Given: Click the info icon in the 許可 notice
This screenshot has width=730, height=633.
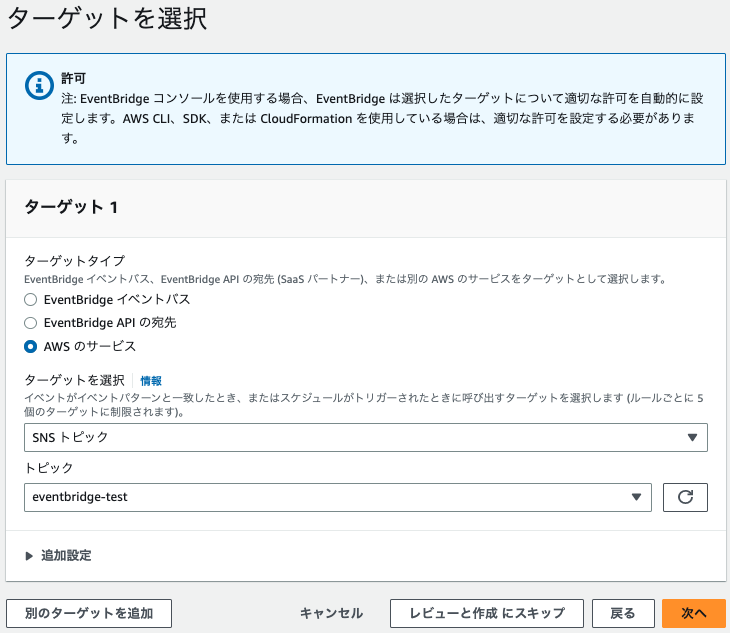Looking at the screenshot, I should [x=39, y=85].
